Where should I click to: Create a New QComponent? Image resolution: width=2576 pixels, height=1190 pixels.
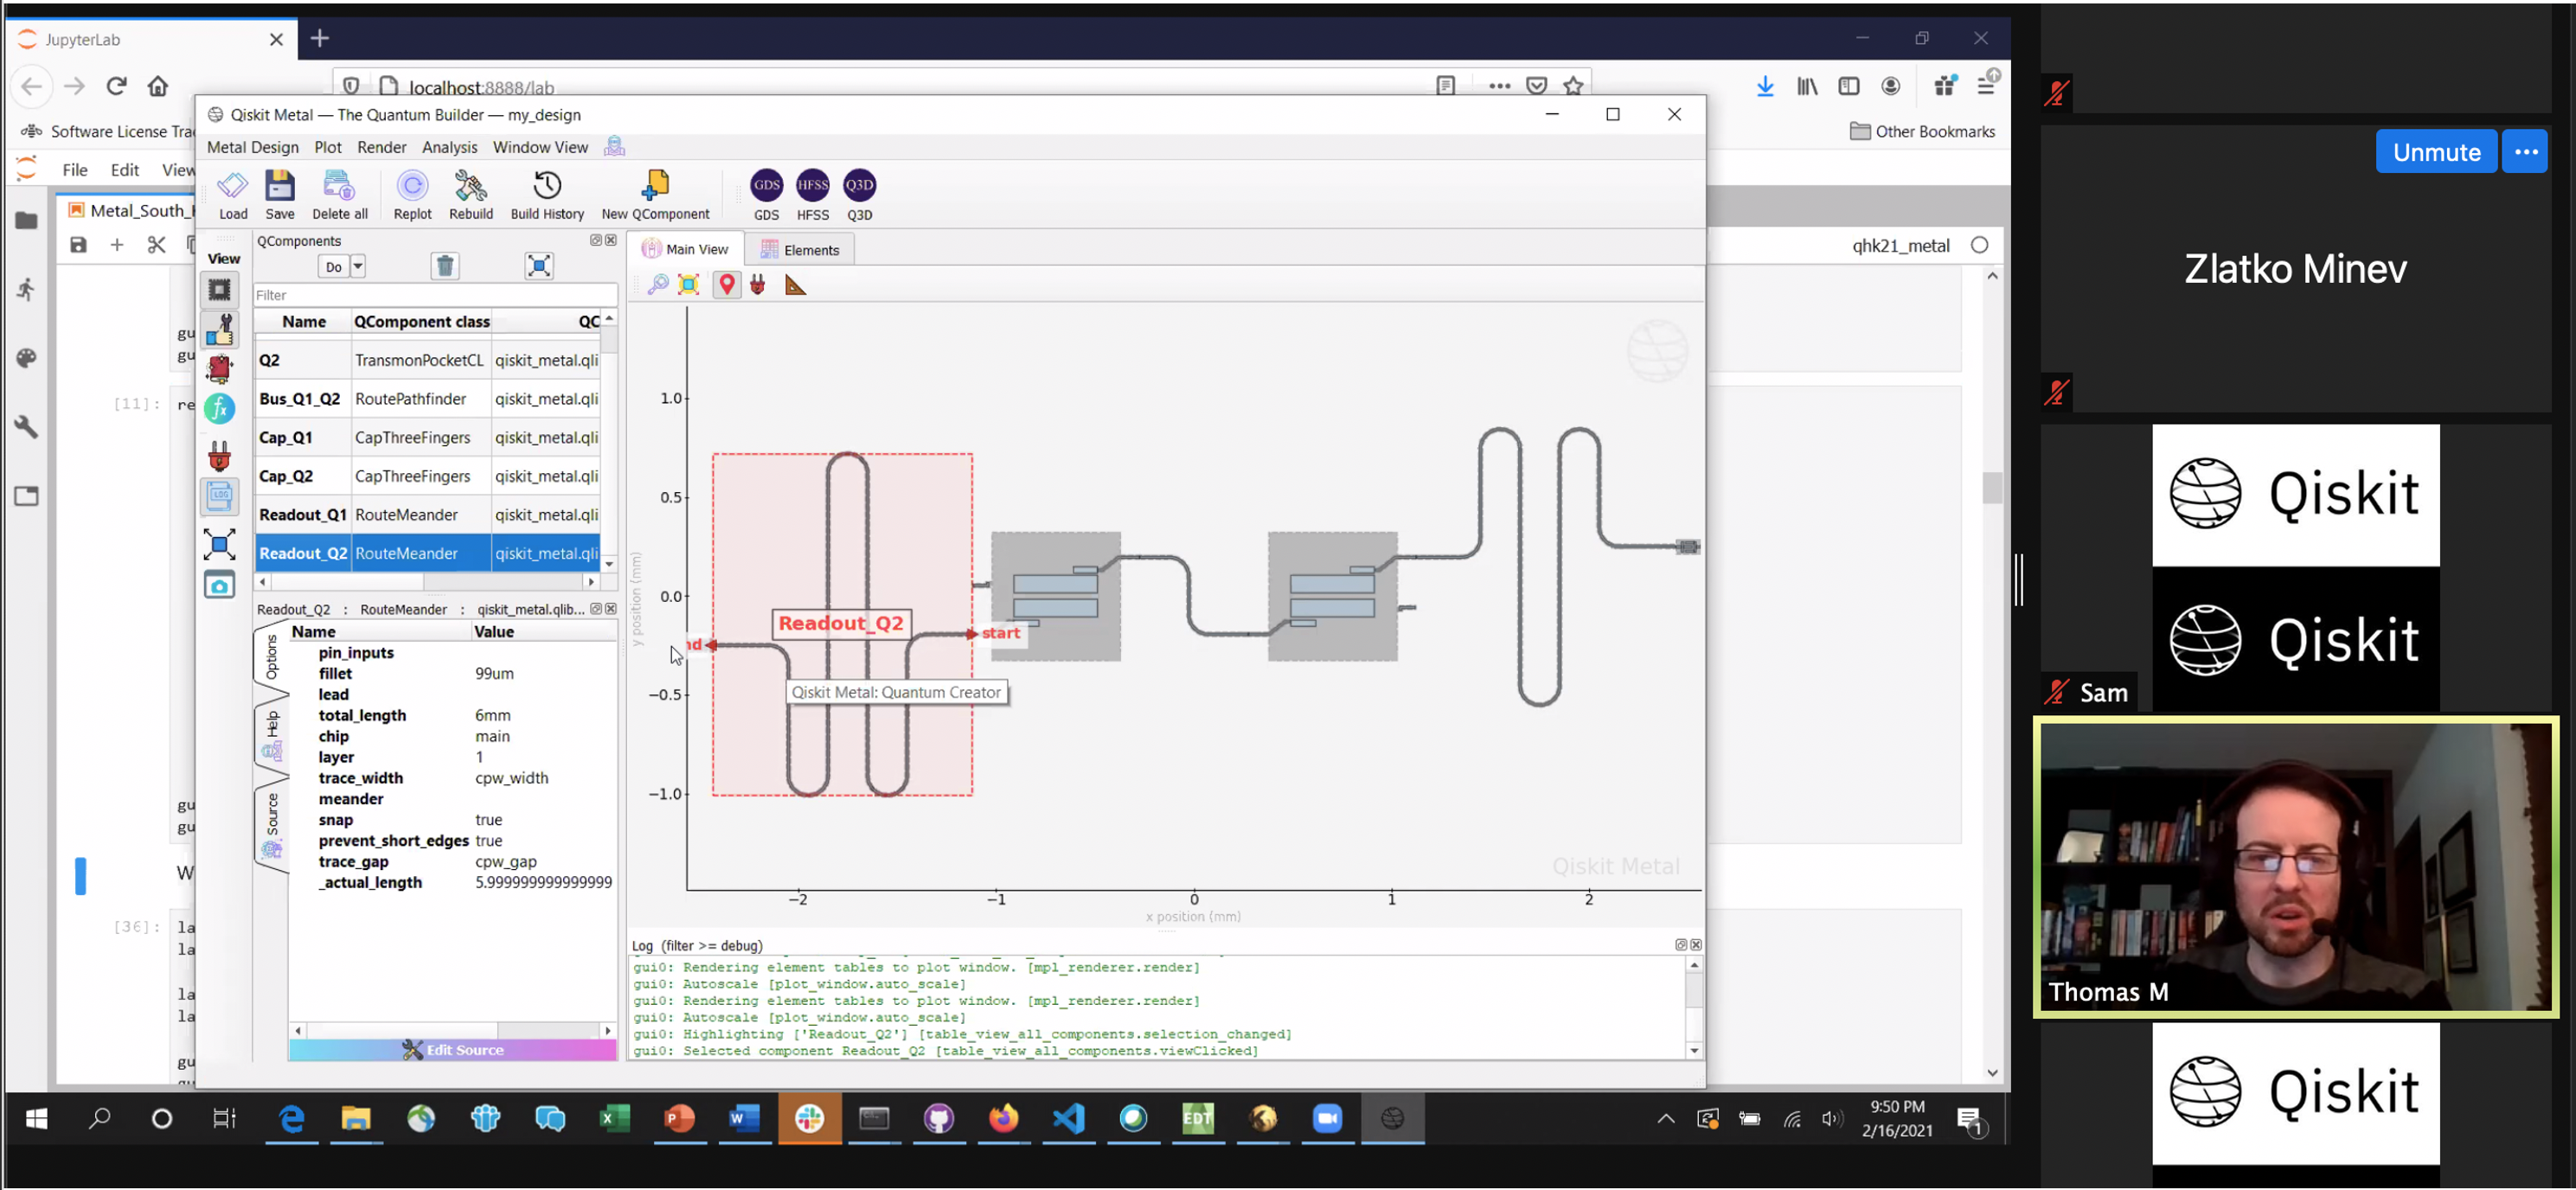click(655, 194)
